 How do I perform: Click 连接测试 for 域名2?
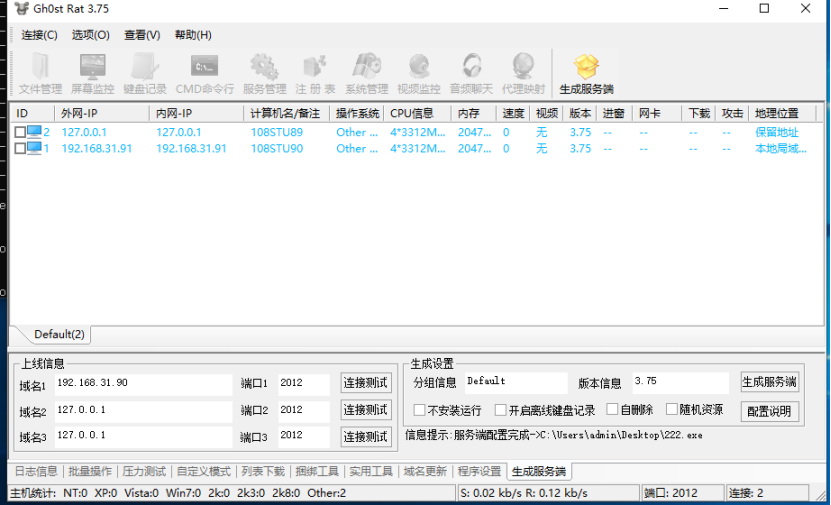366,410
